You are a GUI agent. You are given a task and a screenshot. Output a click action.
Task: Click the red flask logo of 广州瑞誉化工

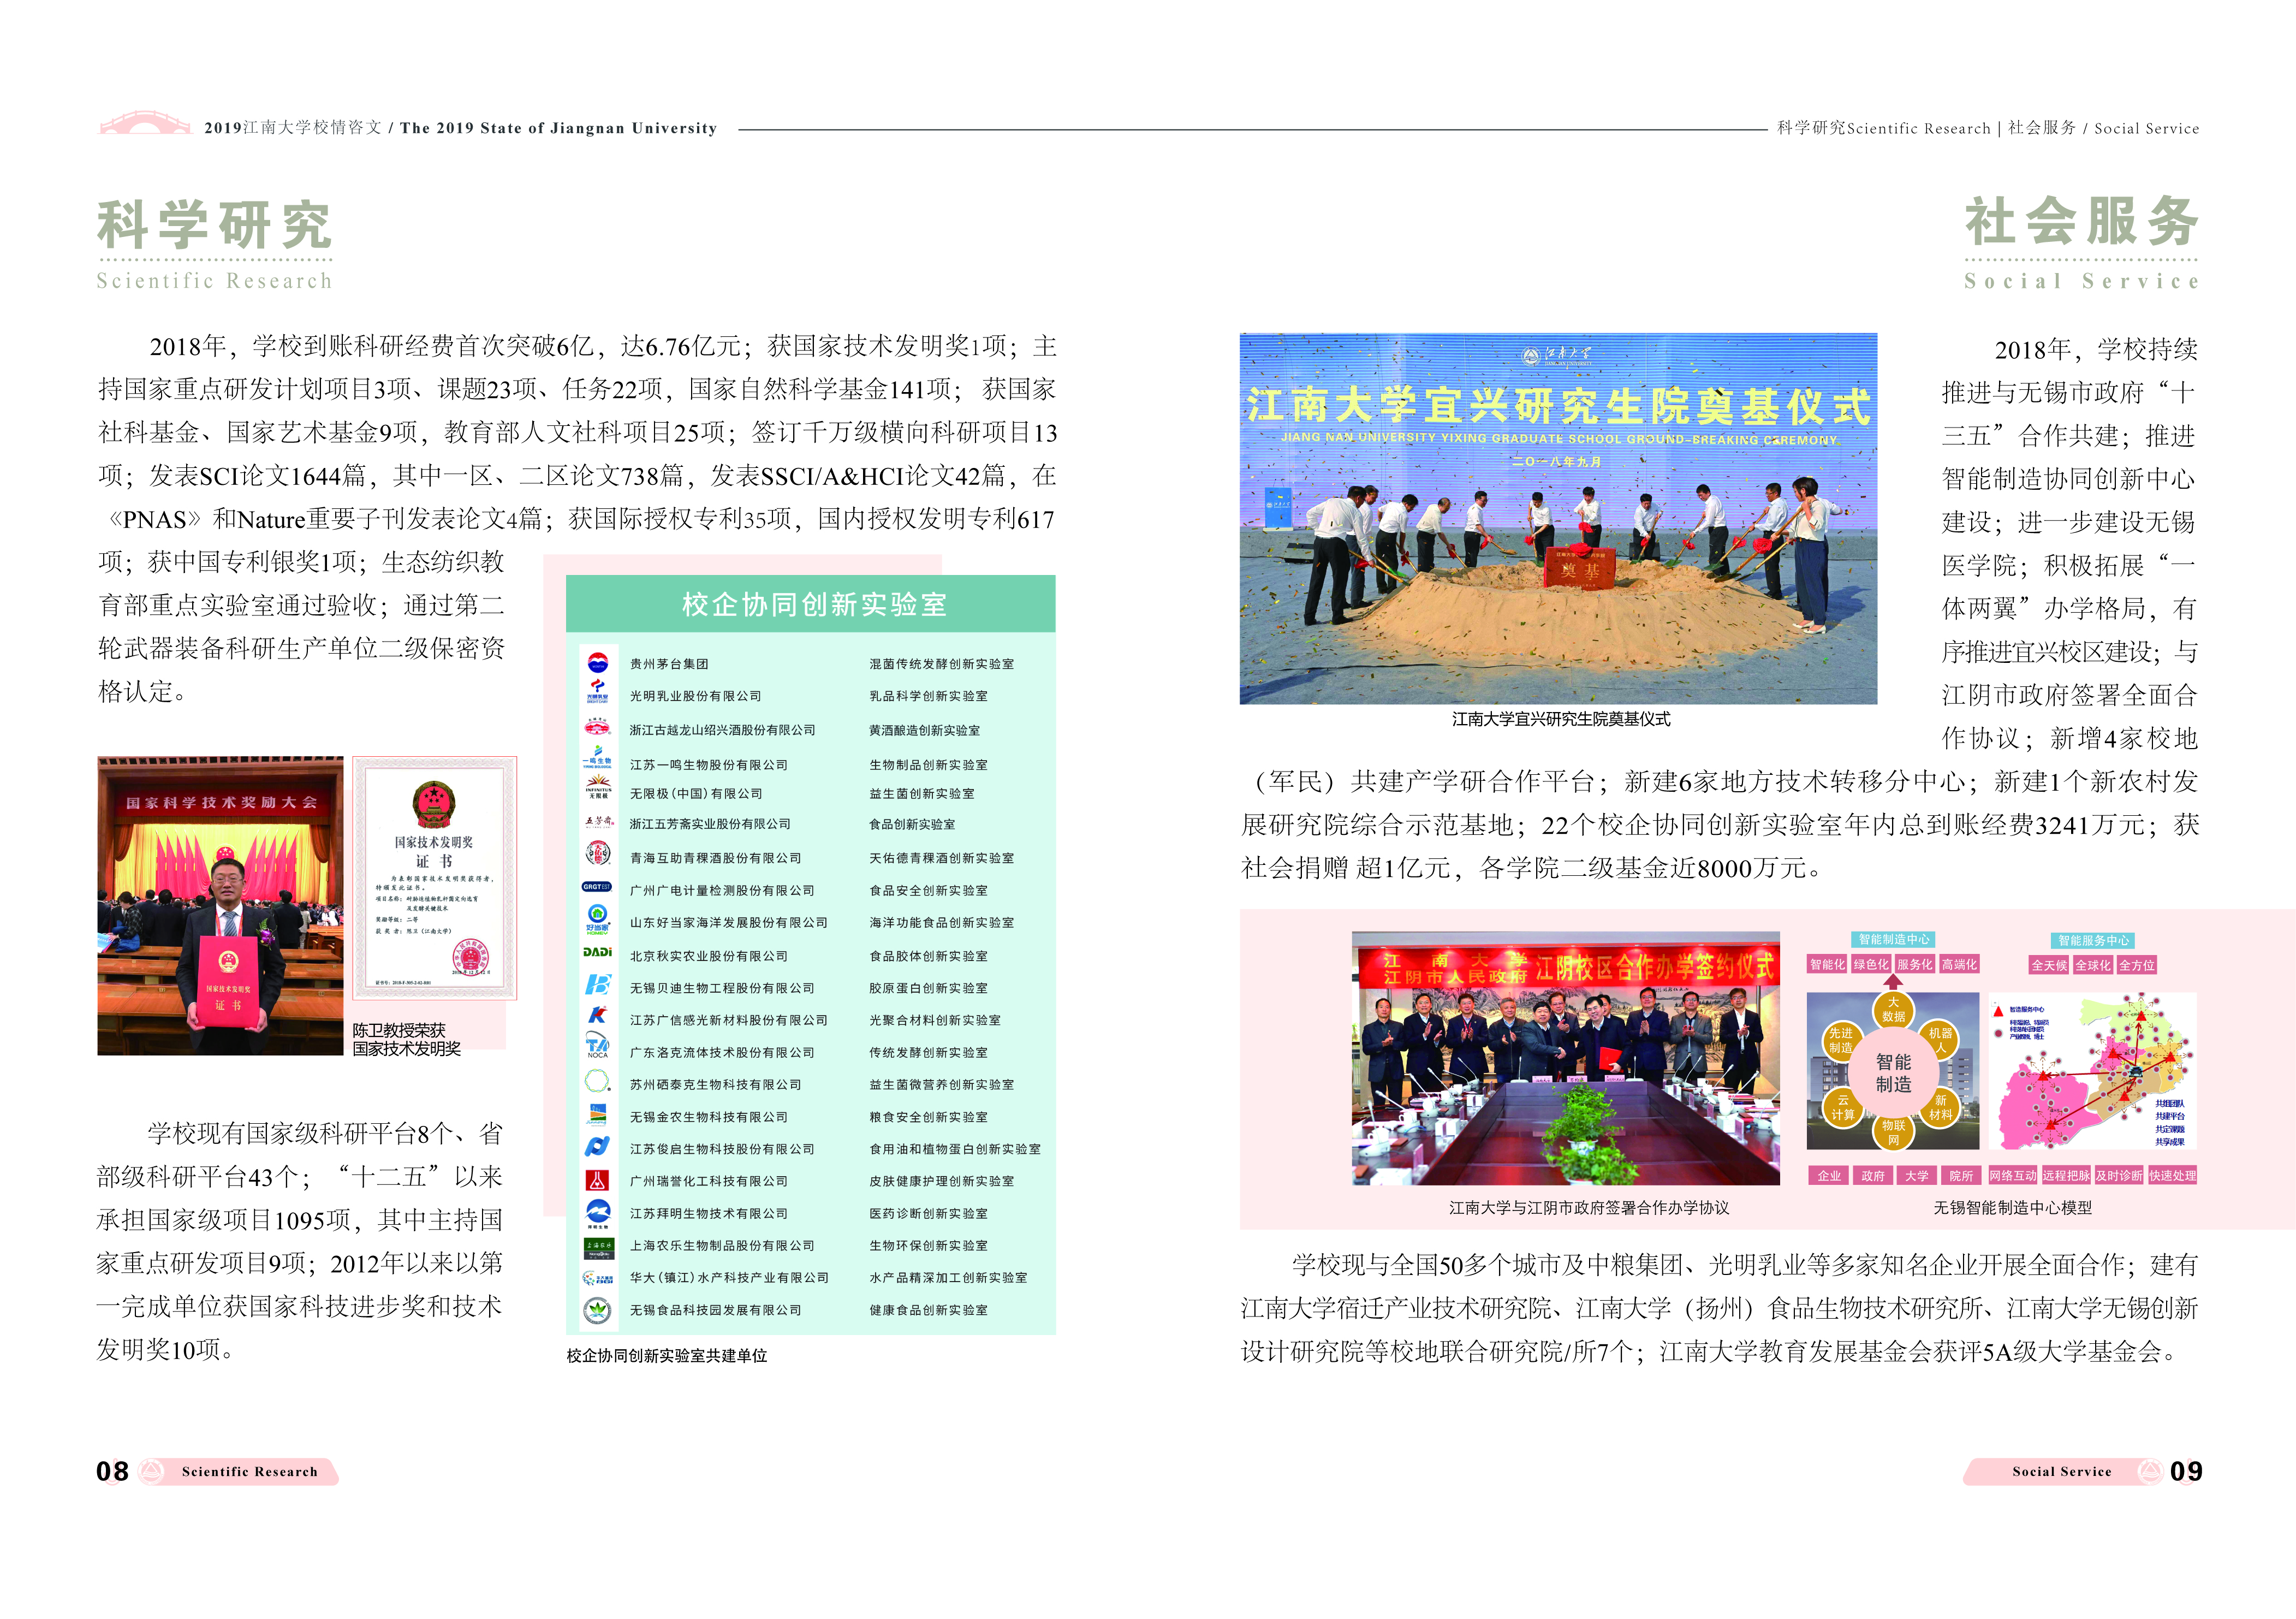597,1180
